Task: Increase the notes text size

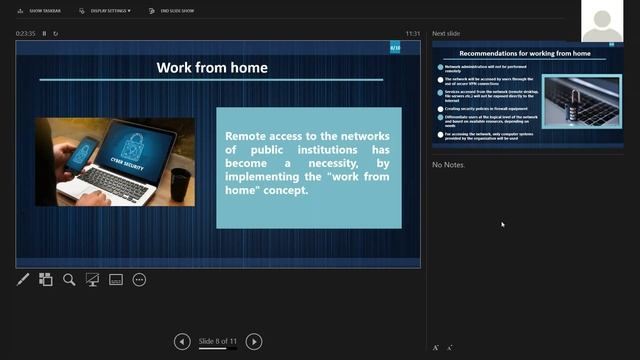Action: point(436,348)
